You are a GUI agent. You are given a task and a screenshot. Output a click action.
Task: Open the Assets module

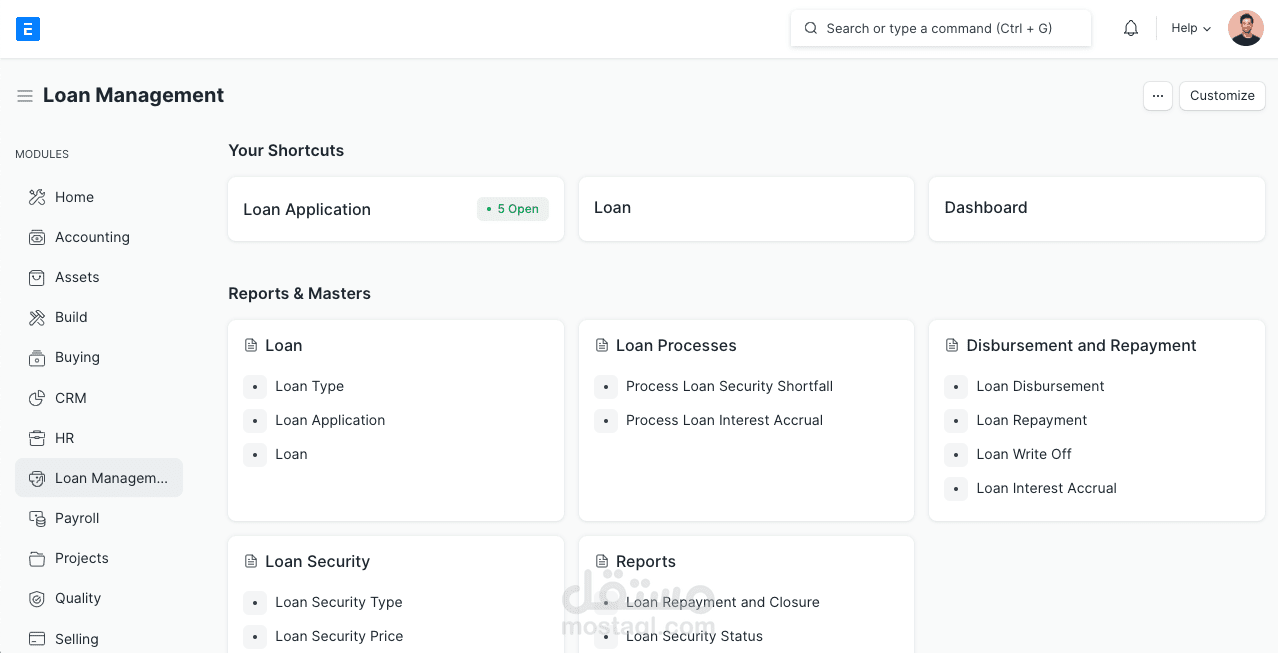(x=77, y=277)
